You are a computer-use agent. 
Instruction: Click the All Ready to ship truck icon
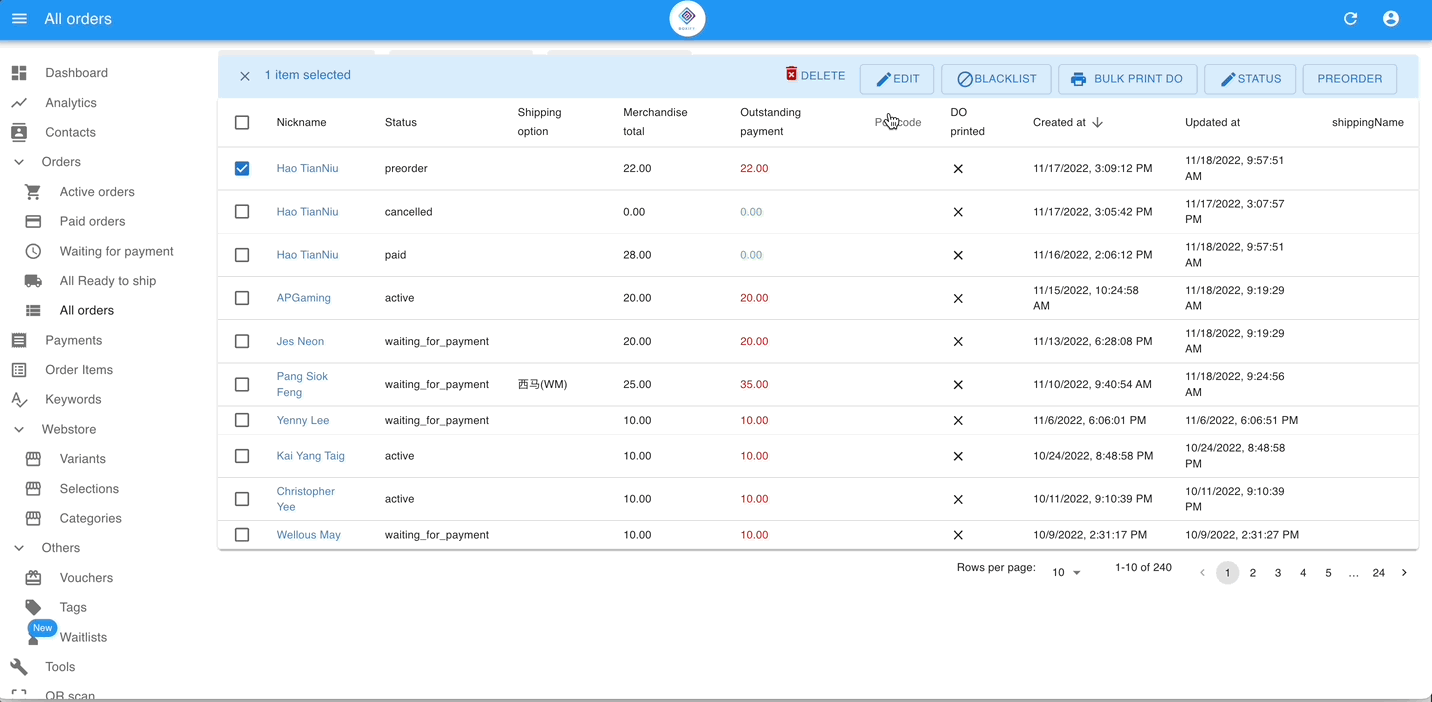coord(33,281)
